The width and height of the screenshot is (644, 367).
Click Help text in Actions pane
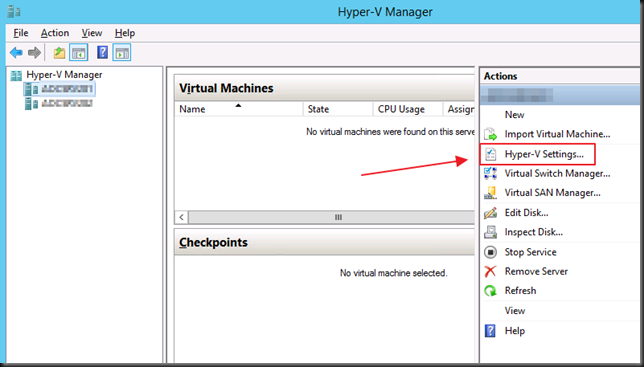tap(515, 331)
